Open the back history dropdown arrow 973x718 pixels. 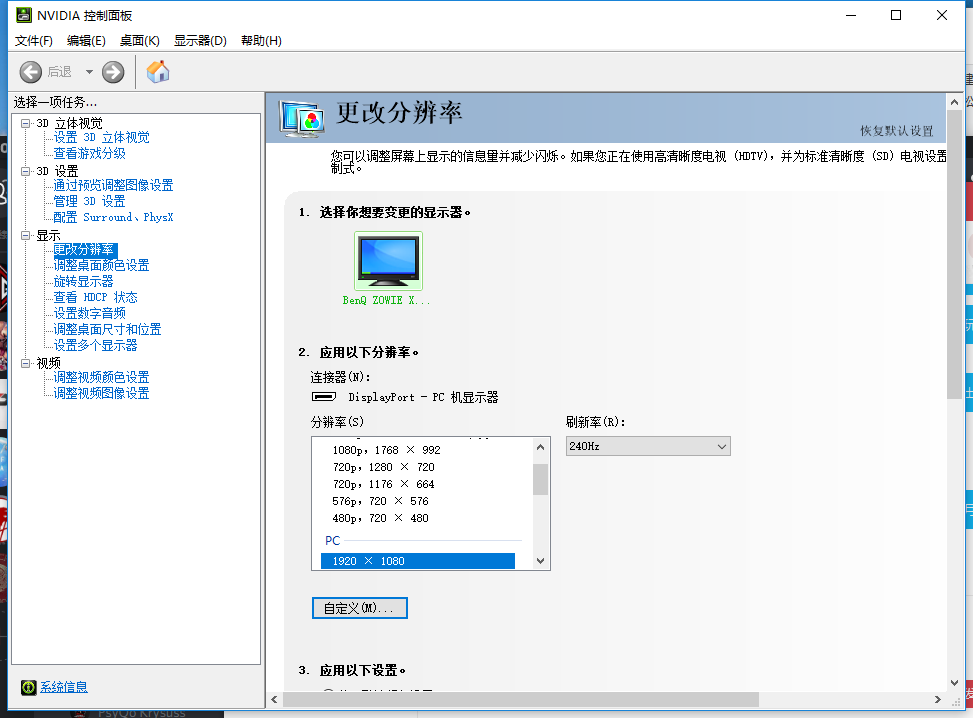89,72
